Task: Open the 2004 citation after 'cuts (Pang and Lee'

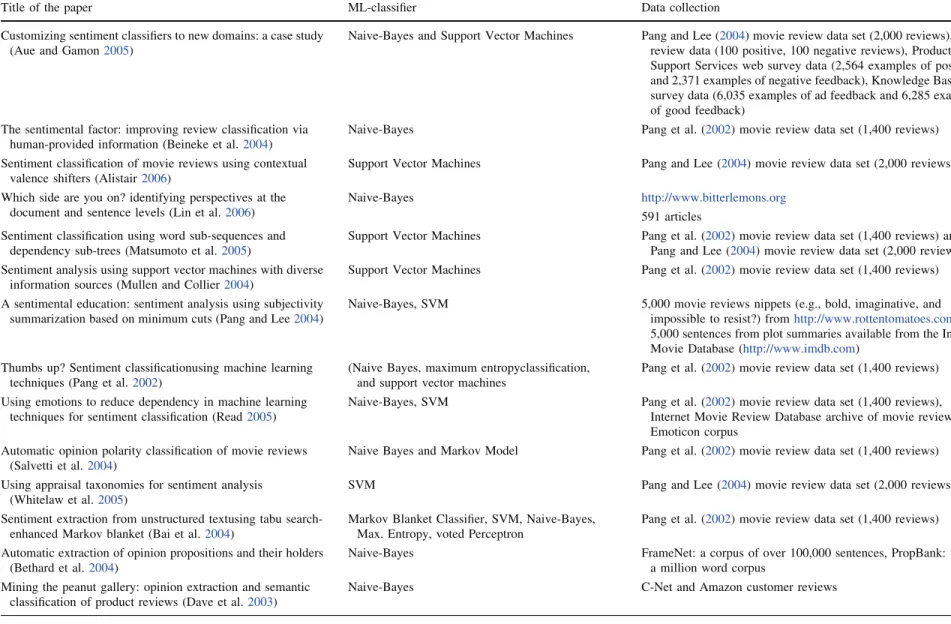Action: pos(306,319)
